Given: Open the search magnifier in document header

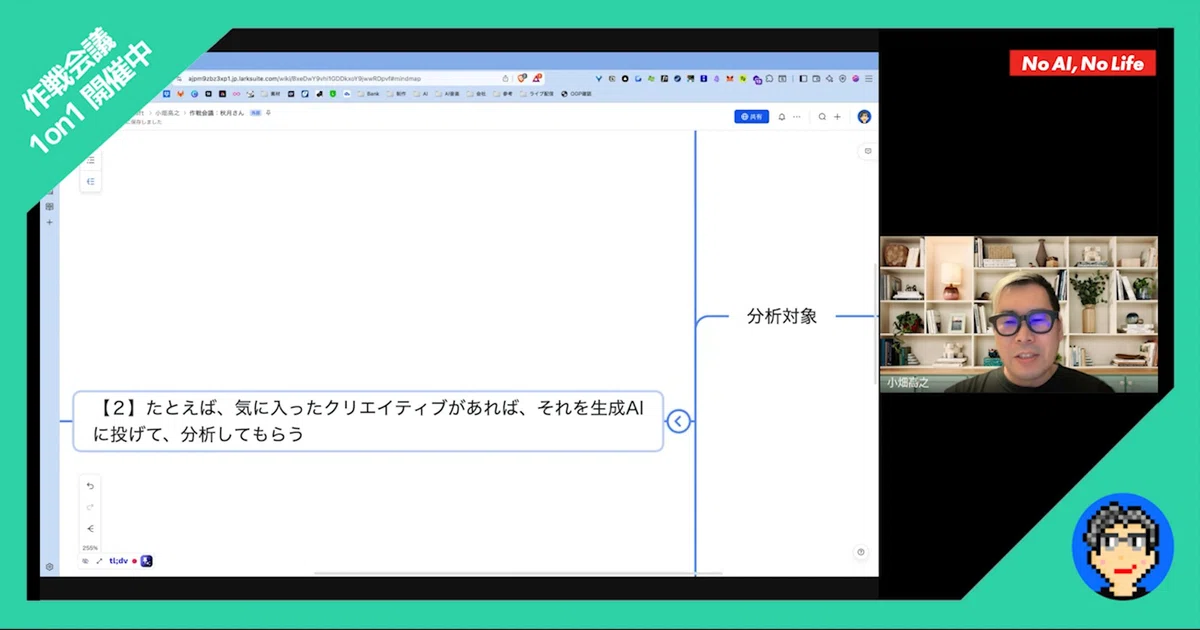Looking at the screenshot, I should click(x=822, y=117).
